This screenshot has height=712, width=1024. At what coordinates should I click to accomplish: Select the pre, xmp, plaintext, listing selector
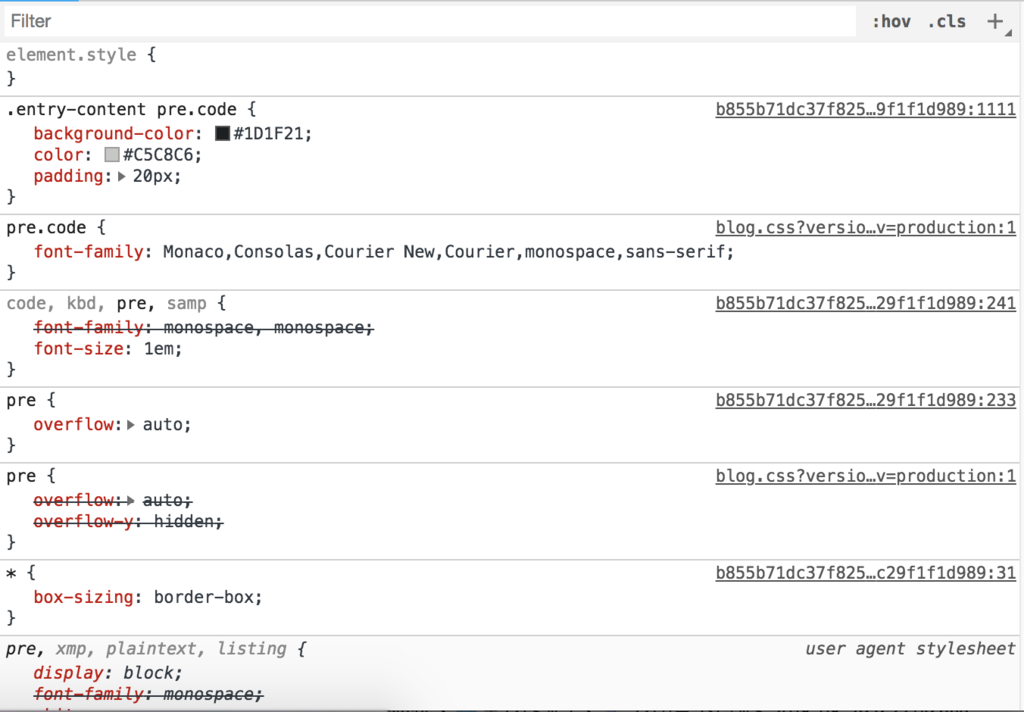tap(146, 649)
